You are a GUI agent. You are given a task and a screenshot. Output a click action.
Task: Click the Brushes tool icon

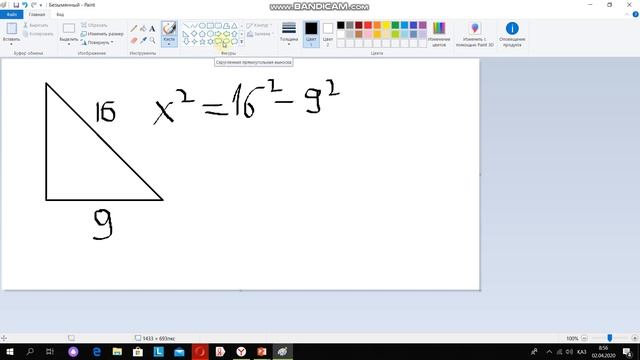click(x=169, y=28)
